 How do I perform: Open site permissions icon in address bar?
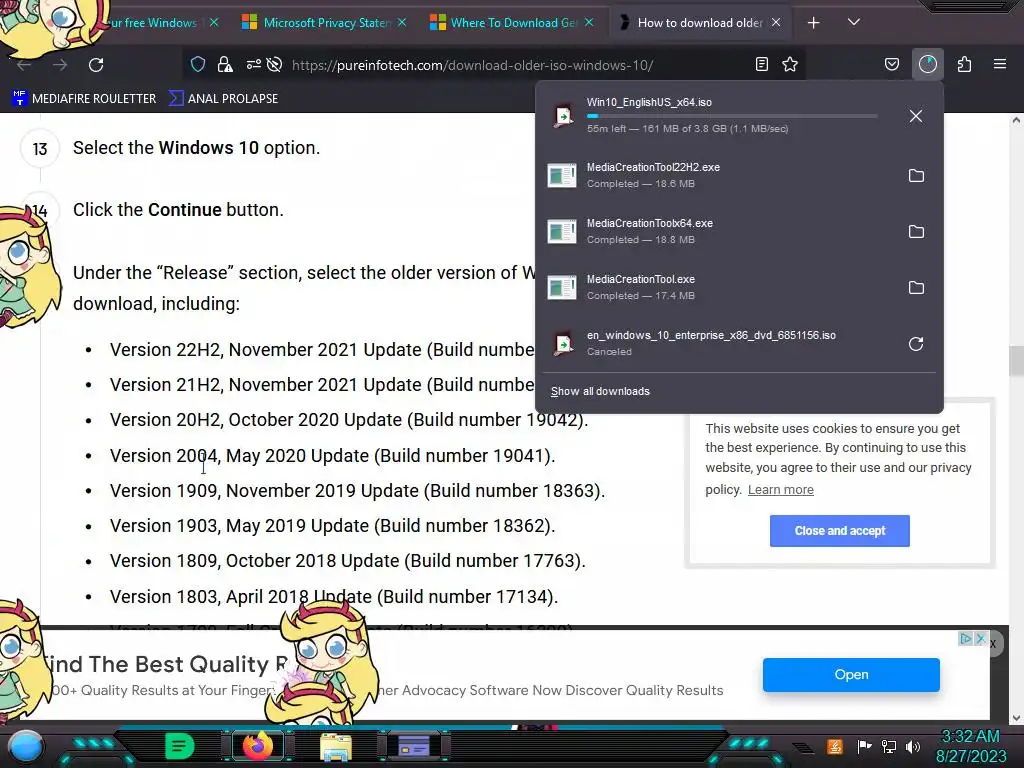point(253,64)
